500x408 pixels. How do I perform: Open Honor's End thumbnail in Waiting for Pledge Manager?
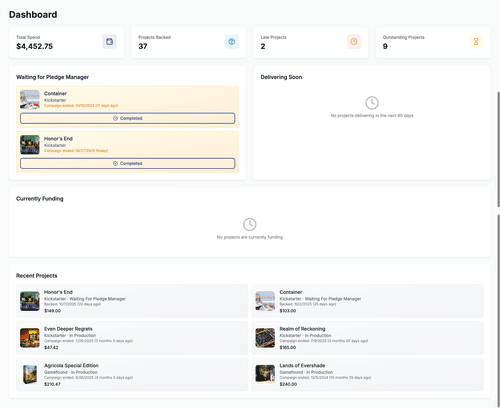point(30,145)
